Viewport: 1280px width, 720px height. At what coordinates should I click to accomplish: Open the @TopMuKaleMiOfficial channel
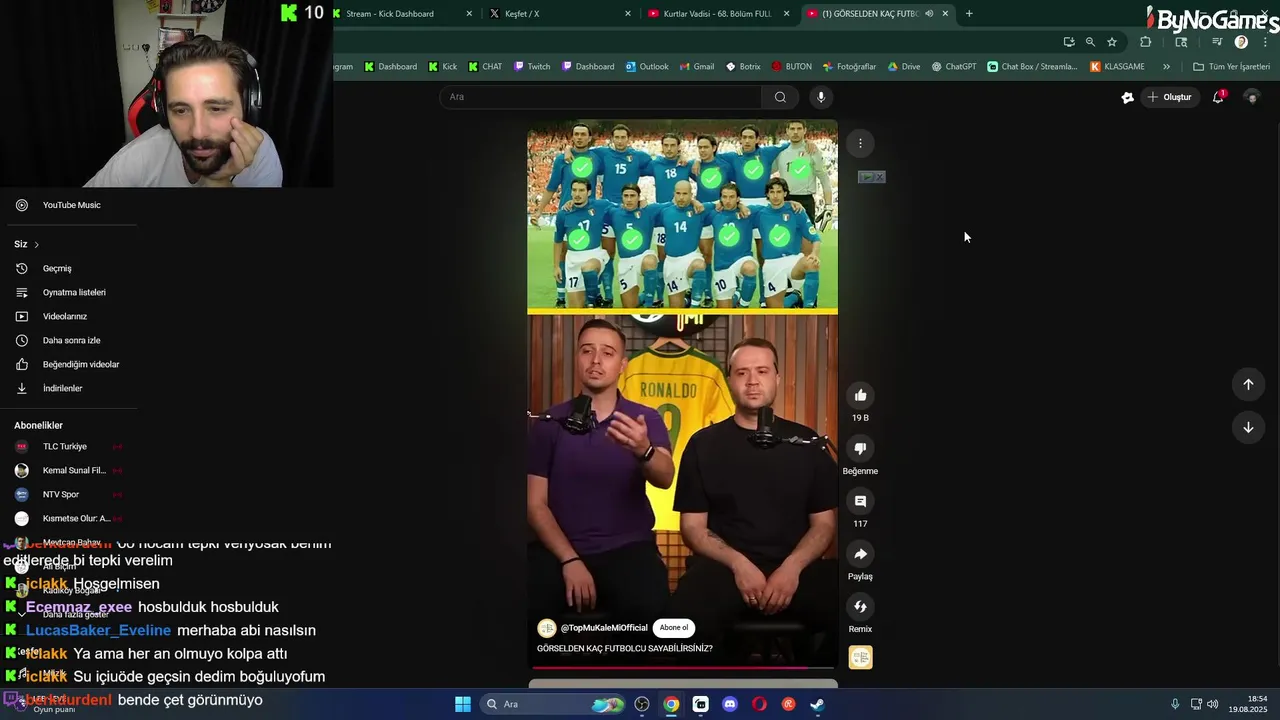[x=603, y=628]
